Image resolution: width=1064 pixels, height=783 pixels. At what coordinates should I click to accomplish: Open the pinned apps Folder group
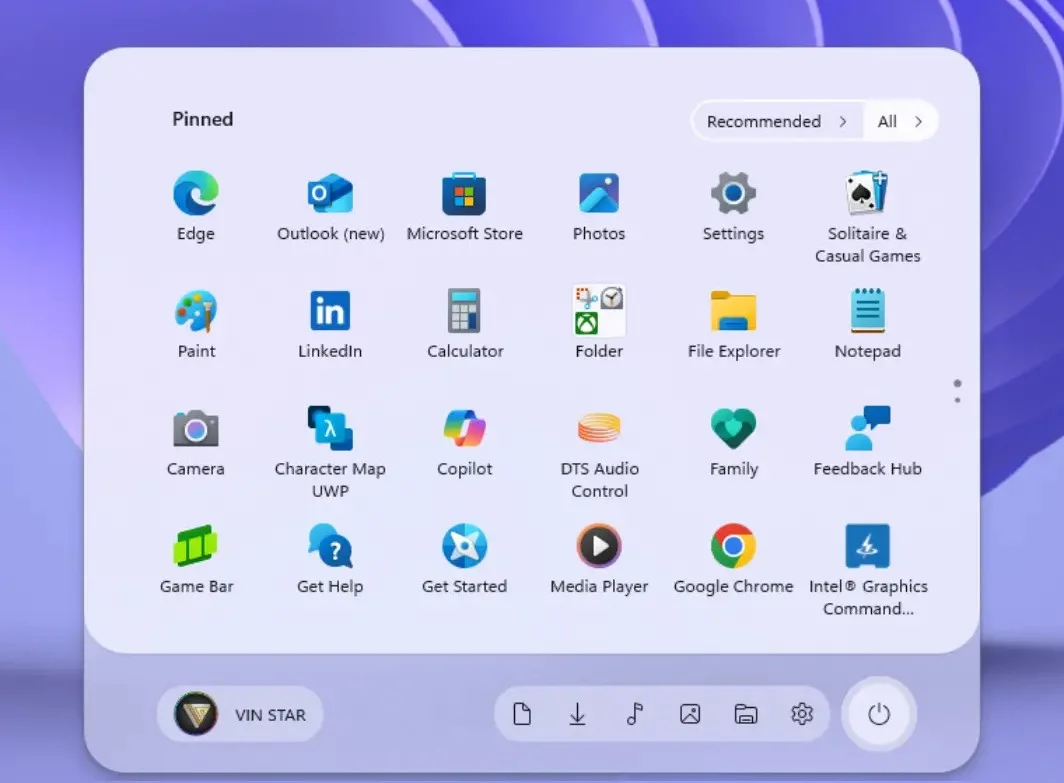(599, 312)
